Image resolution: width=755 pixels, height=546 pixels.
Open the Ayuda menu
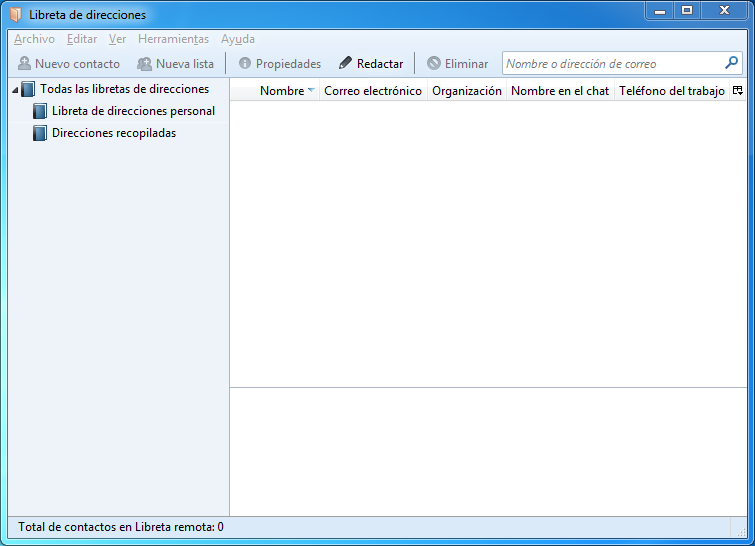(238, 39)
